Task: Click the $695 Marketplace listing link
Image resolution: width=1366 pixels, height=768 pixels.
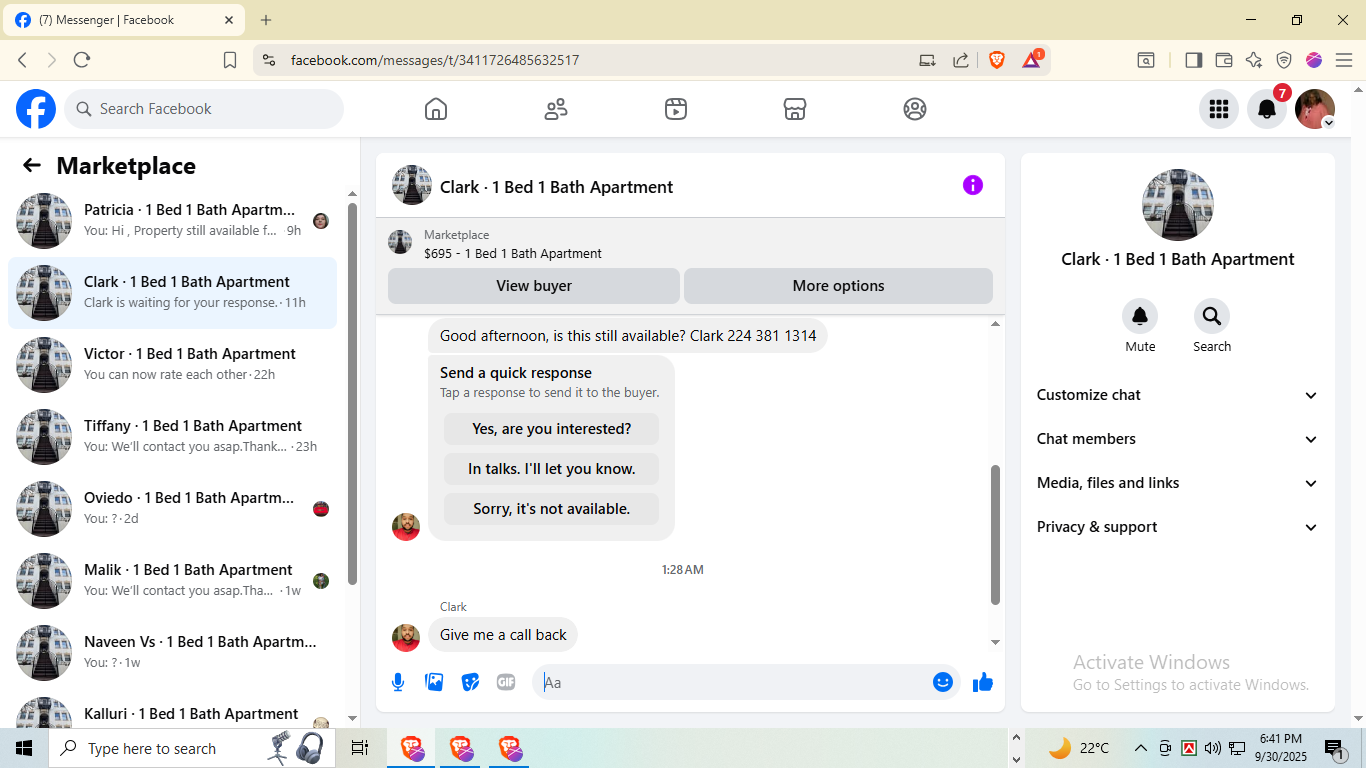Action: coord(512,254)
